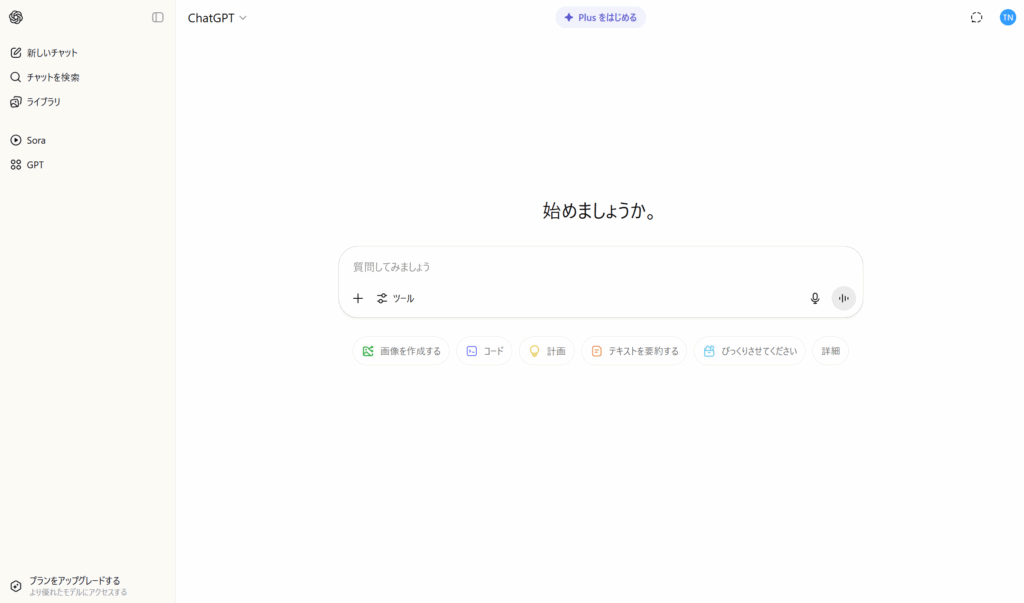Screen dimensions: 1024x603
Task: Select the テキストを要約する suggestion chip
Action: click(634, 351)
